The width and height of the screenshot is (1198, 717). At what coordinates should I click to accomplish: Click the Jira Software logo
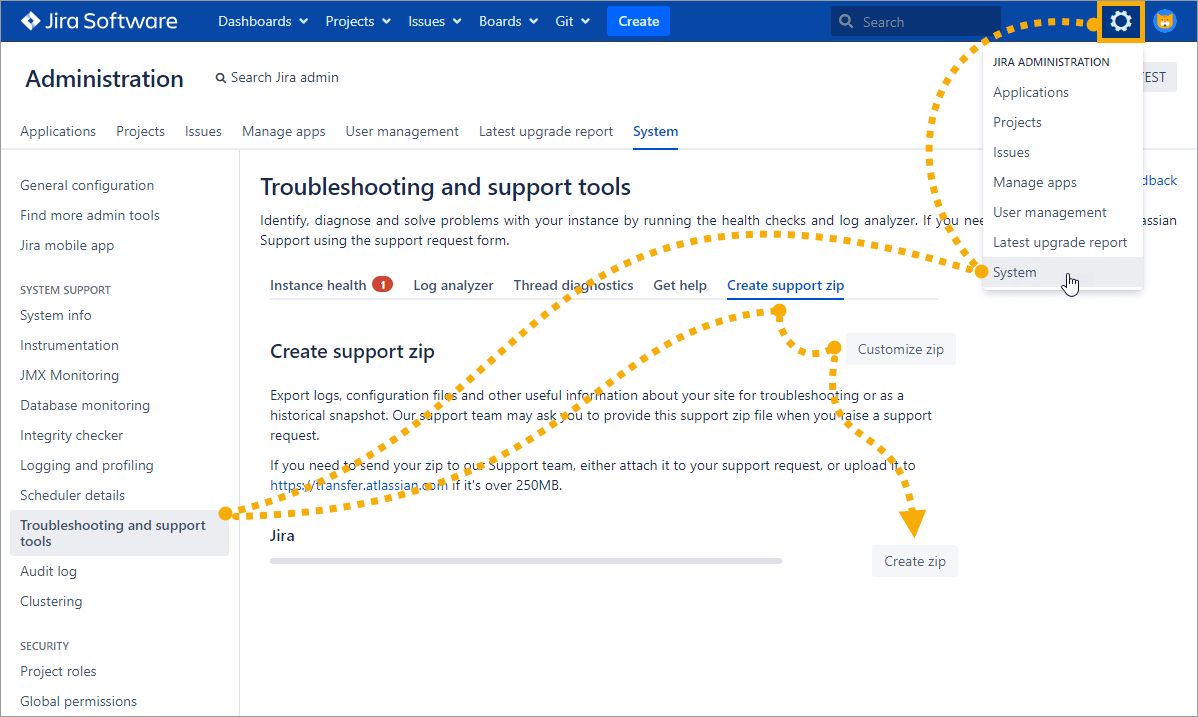coord(99,21)
